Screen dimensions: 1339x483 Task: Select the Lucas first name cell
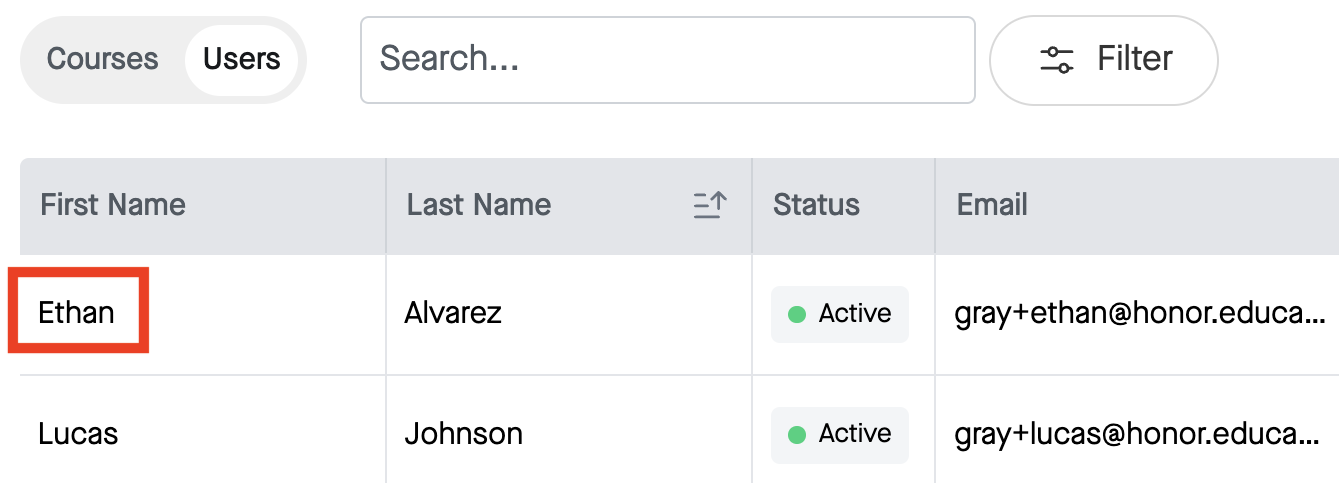203,434
